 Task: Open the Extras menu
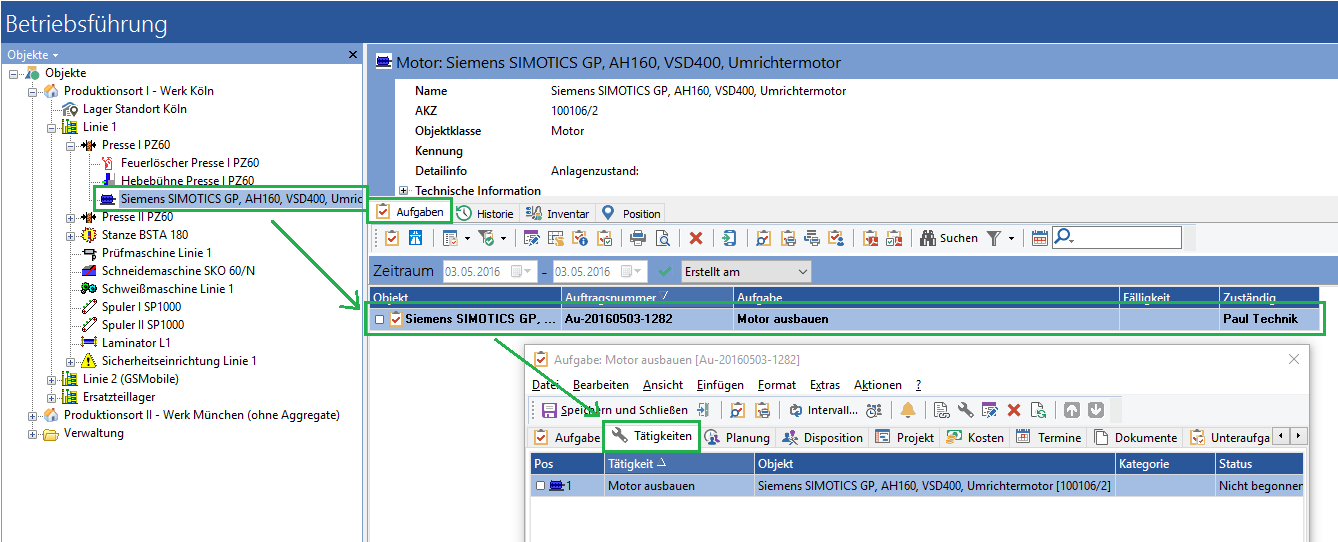[x=825, y=385]
